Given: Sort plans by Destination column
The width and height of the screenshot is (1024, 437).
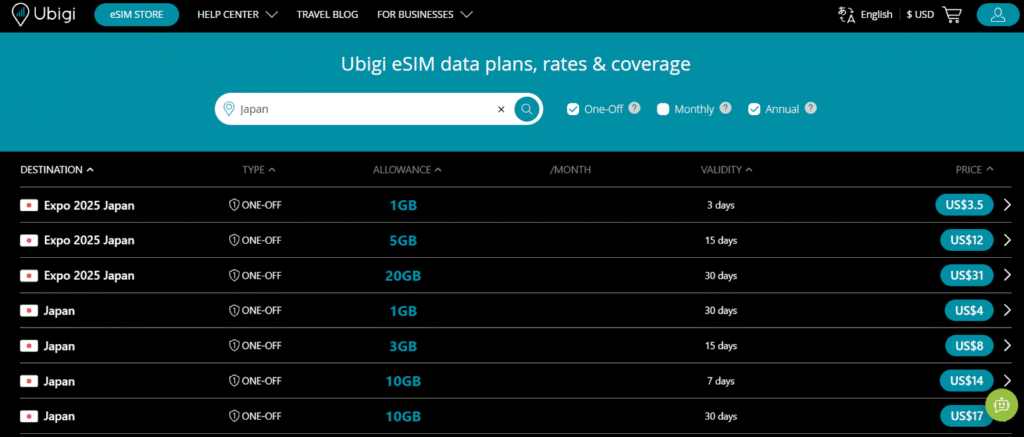Looking at the screenshot, I should (x=57, y=170).
